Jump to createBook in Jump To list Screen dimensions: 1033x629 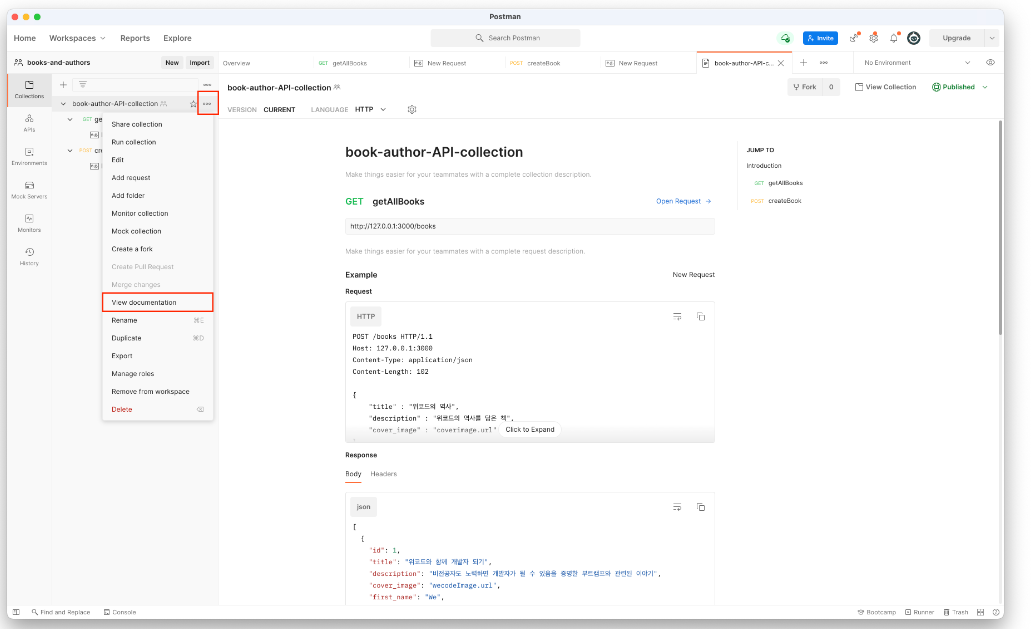click(x=785, y=201)
